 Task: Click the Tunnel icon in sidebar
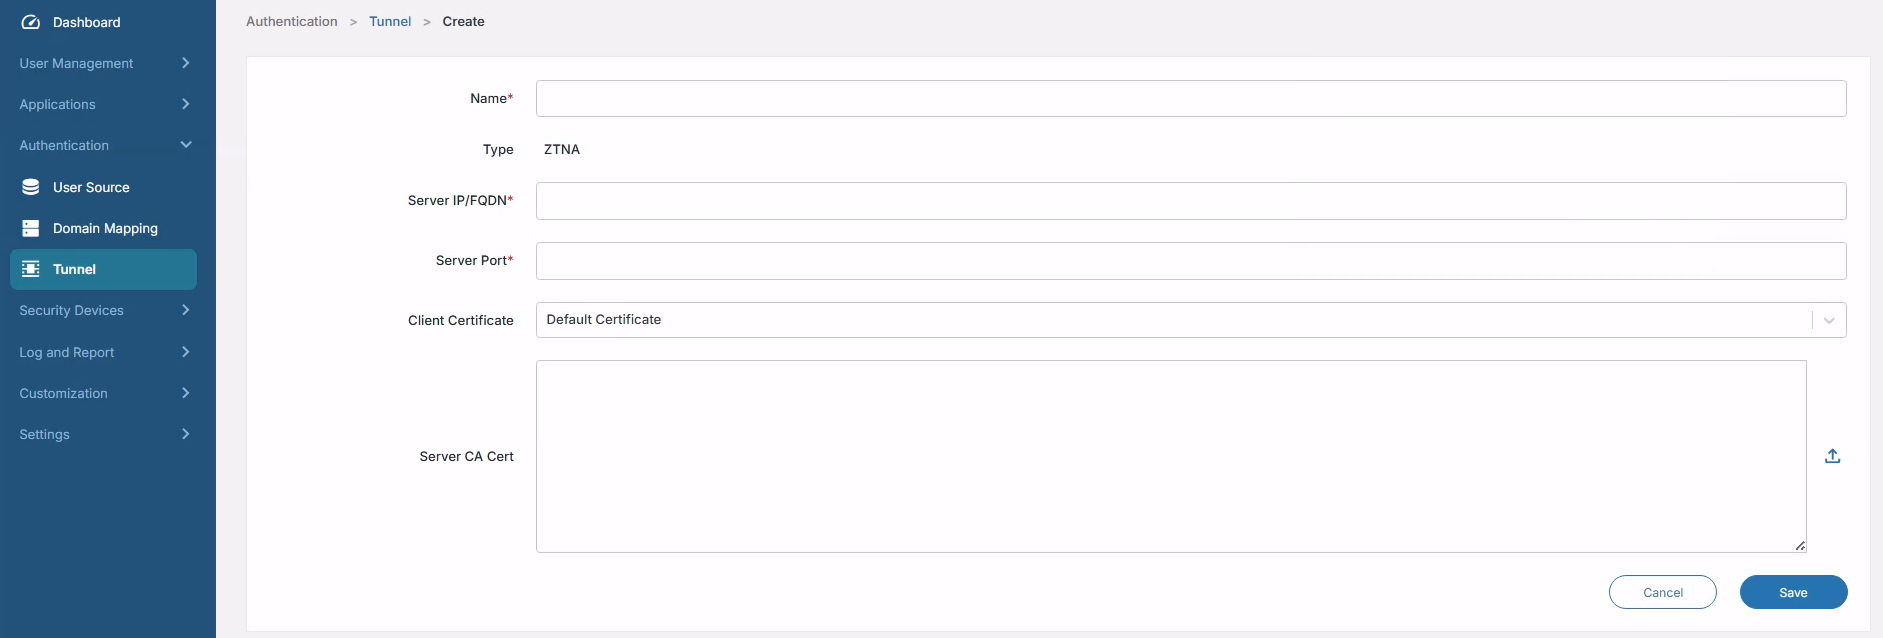tap(31, 269)
